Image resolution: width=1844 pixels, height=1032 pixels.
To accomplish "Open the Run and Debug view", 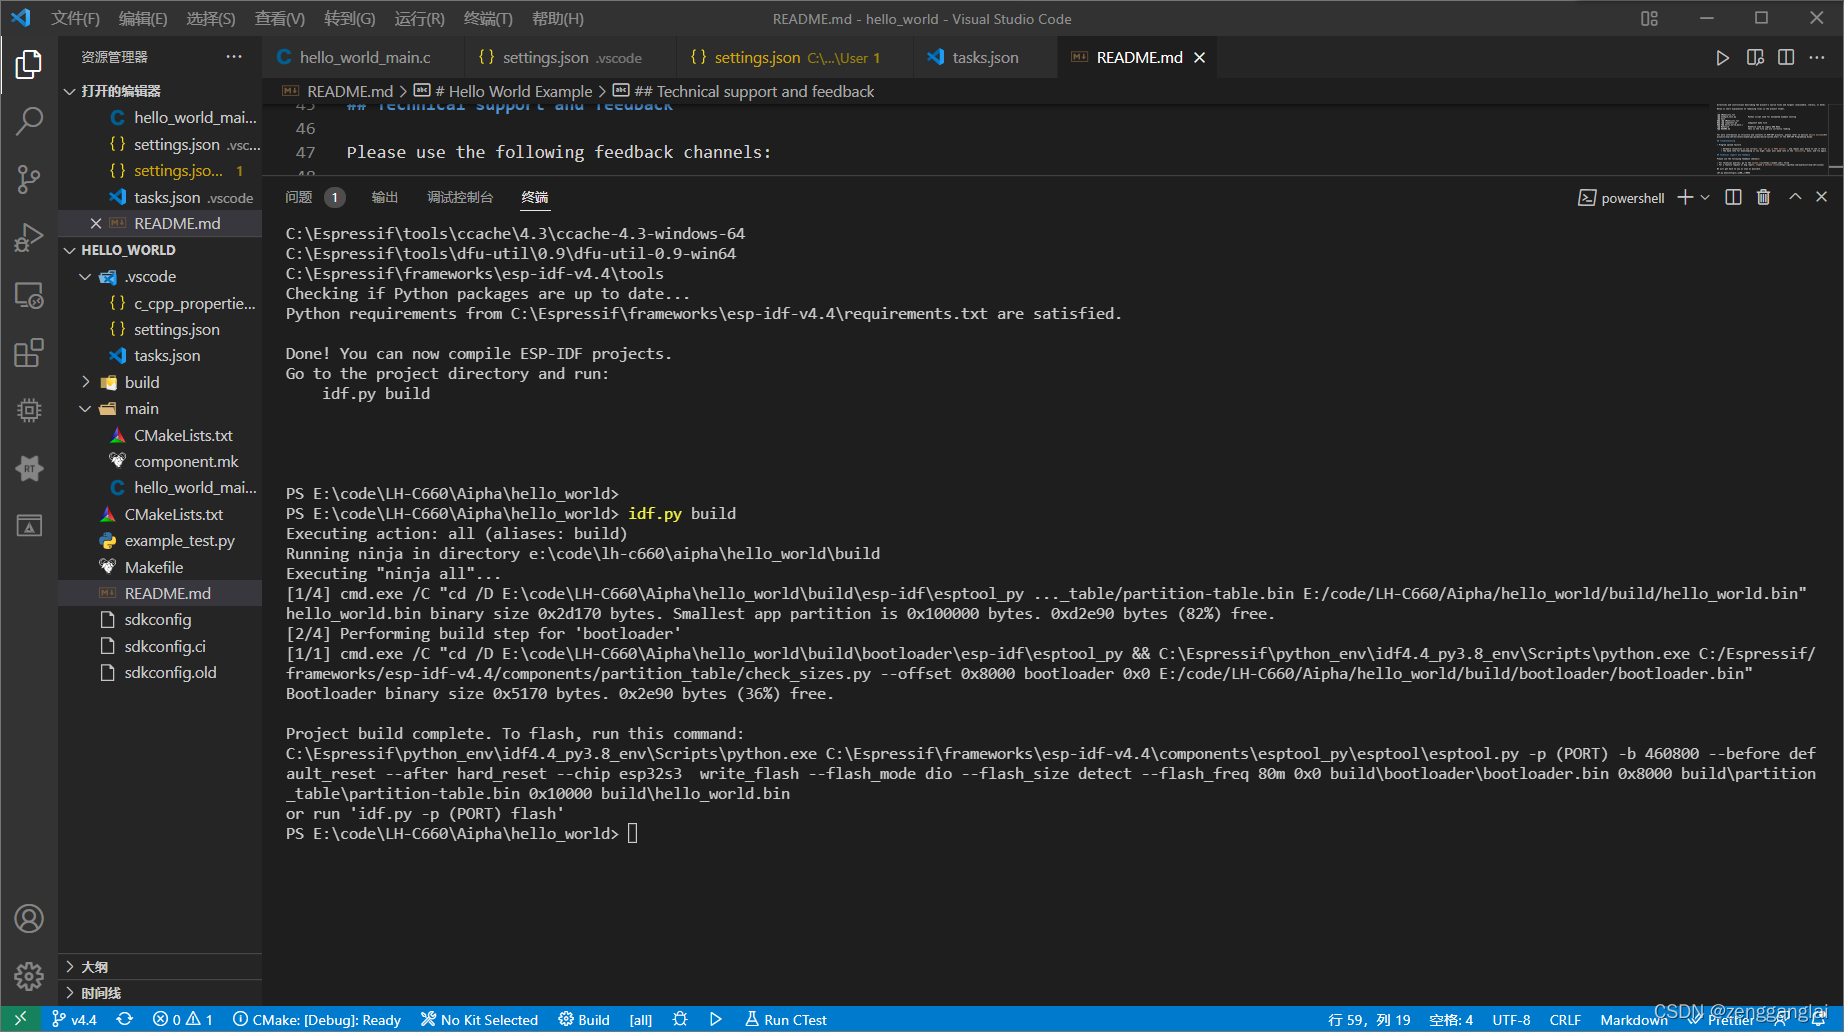I will coord(29,237).
